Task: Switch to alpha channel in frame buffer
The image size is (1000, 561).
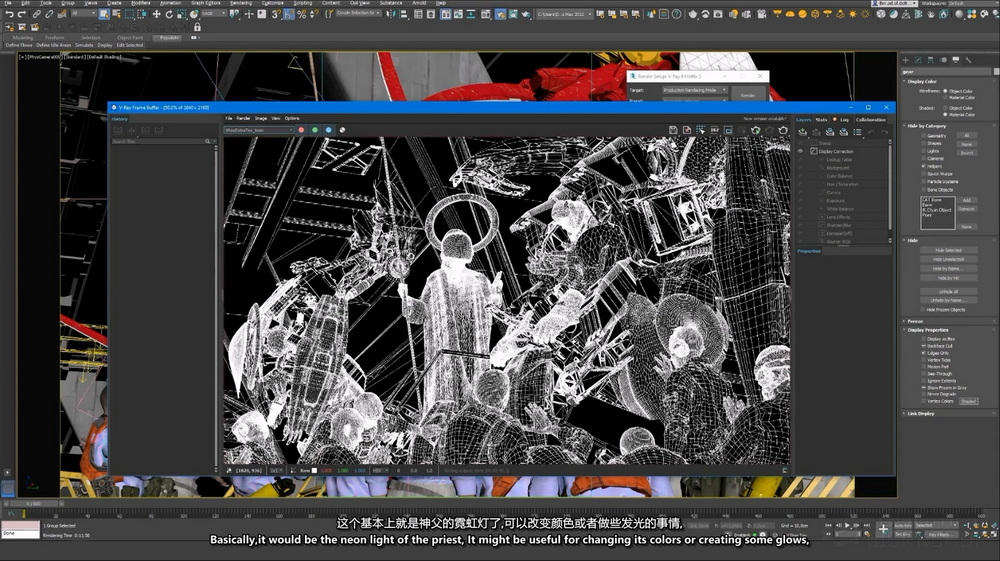Action: pos(342,130)
